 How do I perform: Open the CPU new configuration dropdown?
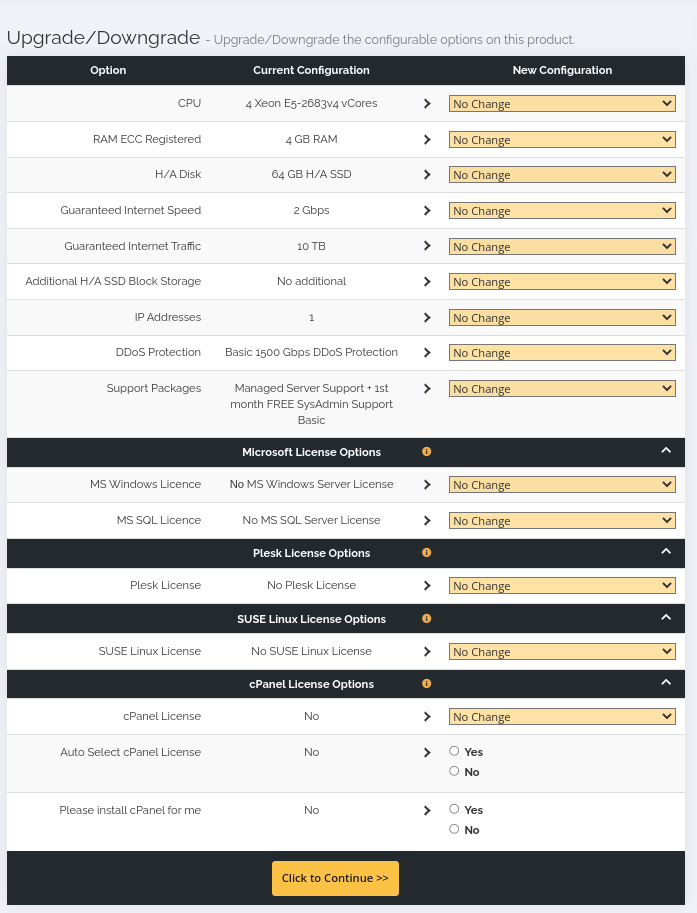(562, 104)
